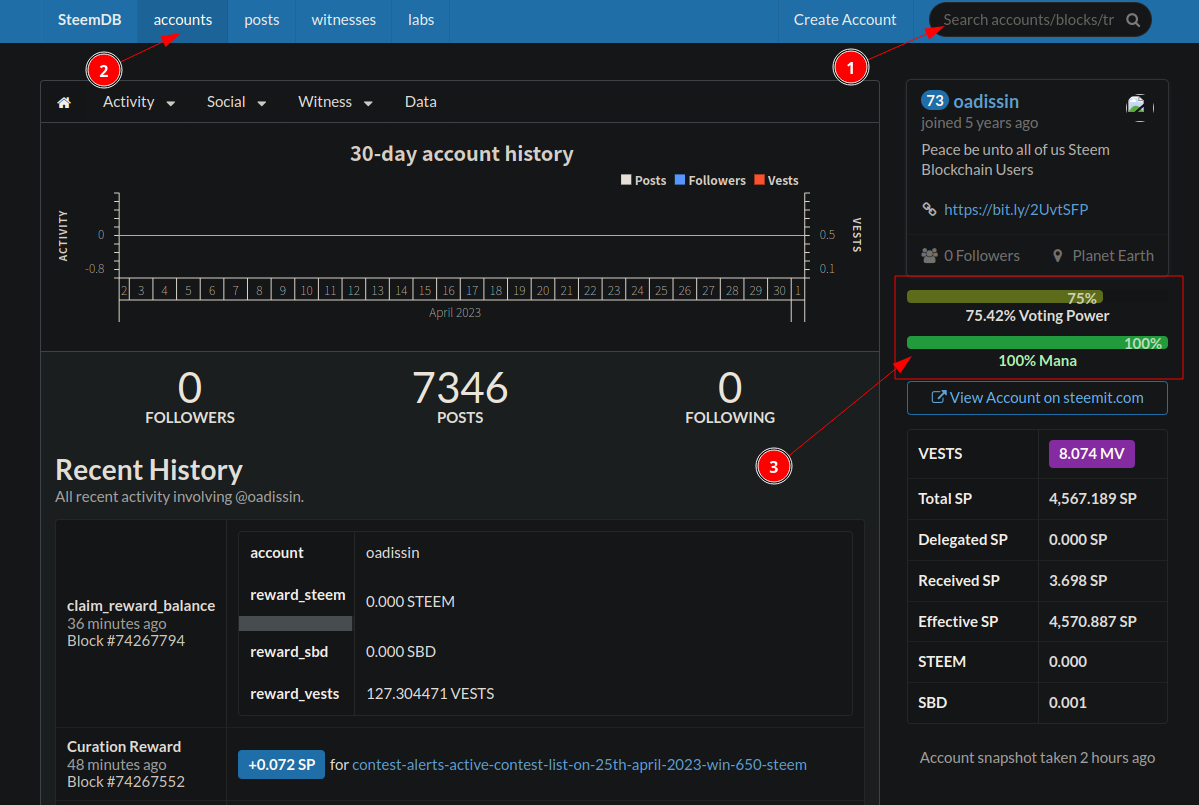The width and height of the screenshot is (1199, 805).
Task: Click the oadissin profile avatar image
Action: (1137, 106)
